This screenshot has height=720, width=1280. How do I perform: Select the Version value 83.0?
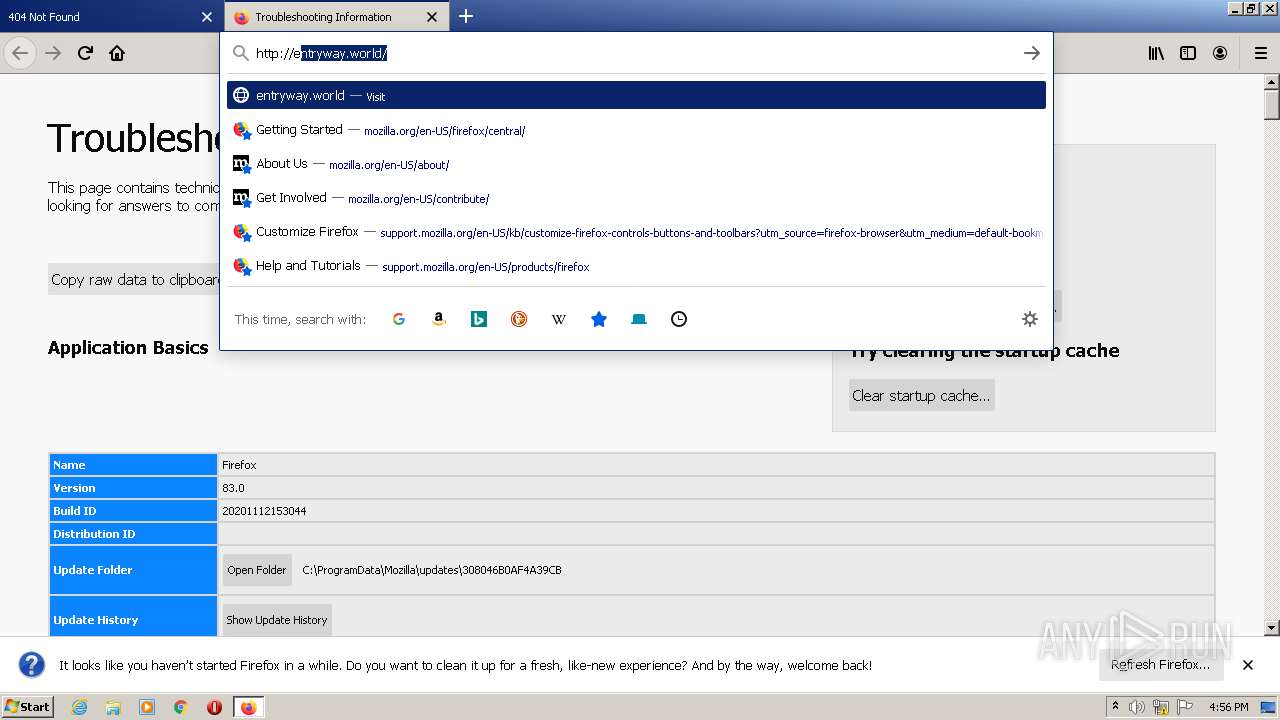pos(233,488)
